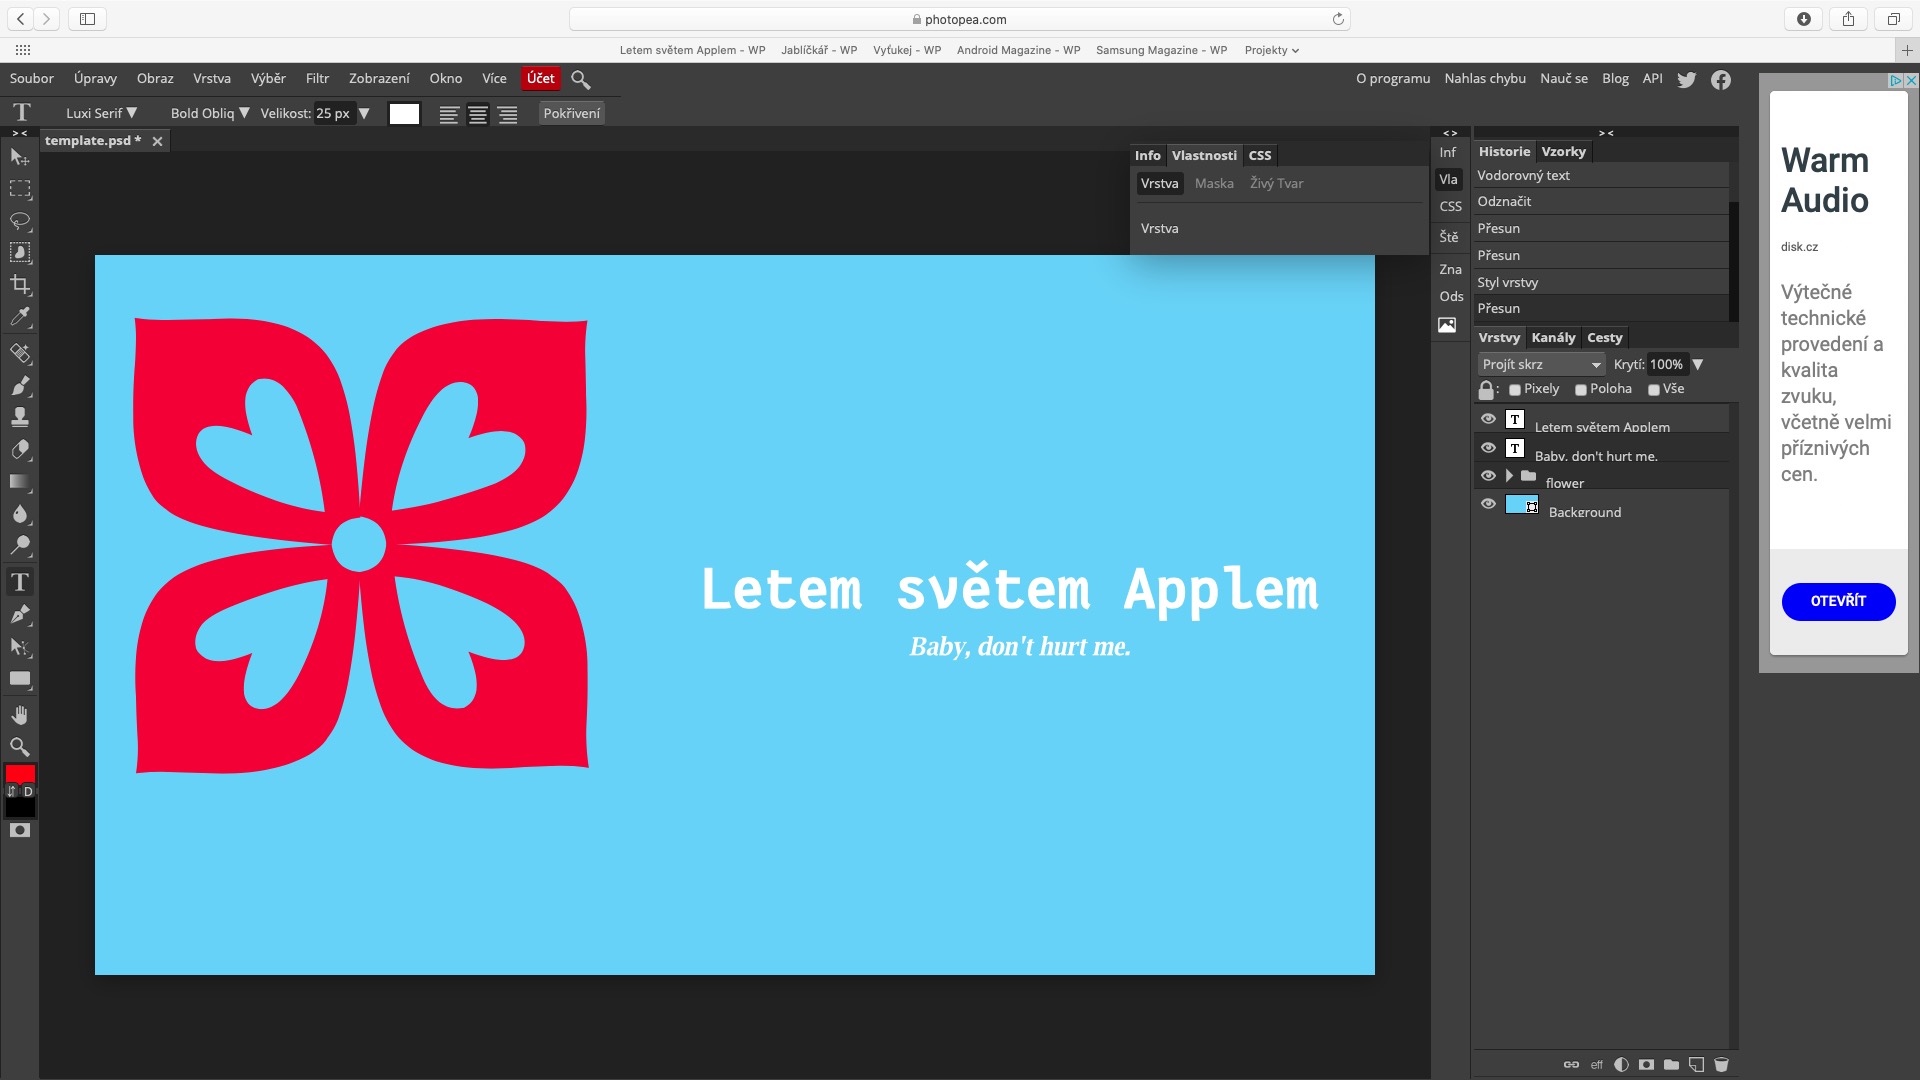Select the Zoom tool in toolbar
Viewport: 1920px width, 1080px height.
pyautogui.click(x=20, y=747)
